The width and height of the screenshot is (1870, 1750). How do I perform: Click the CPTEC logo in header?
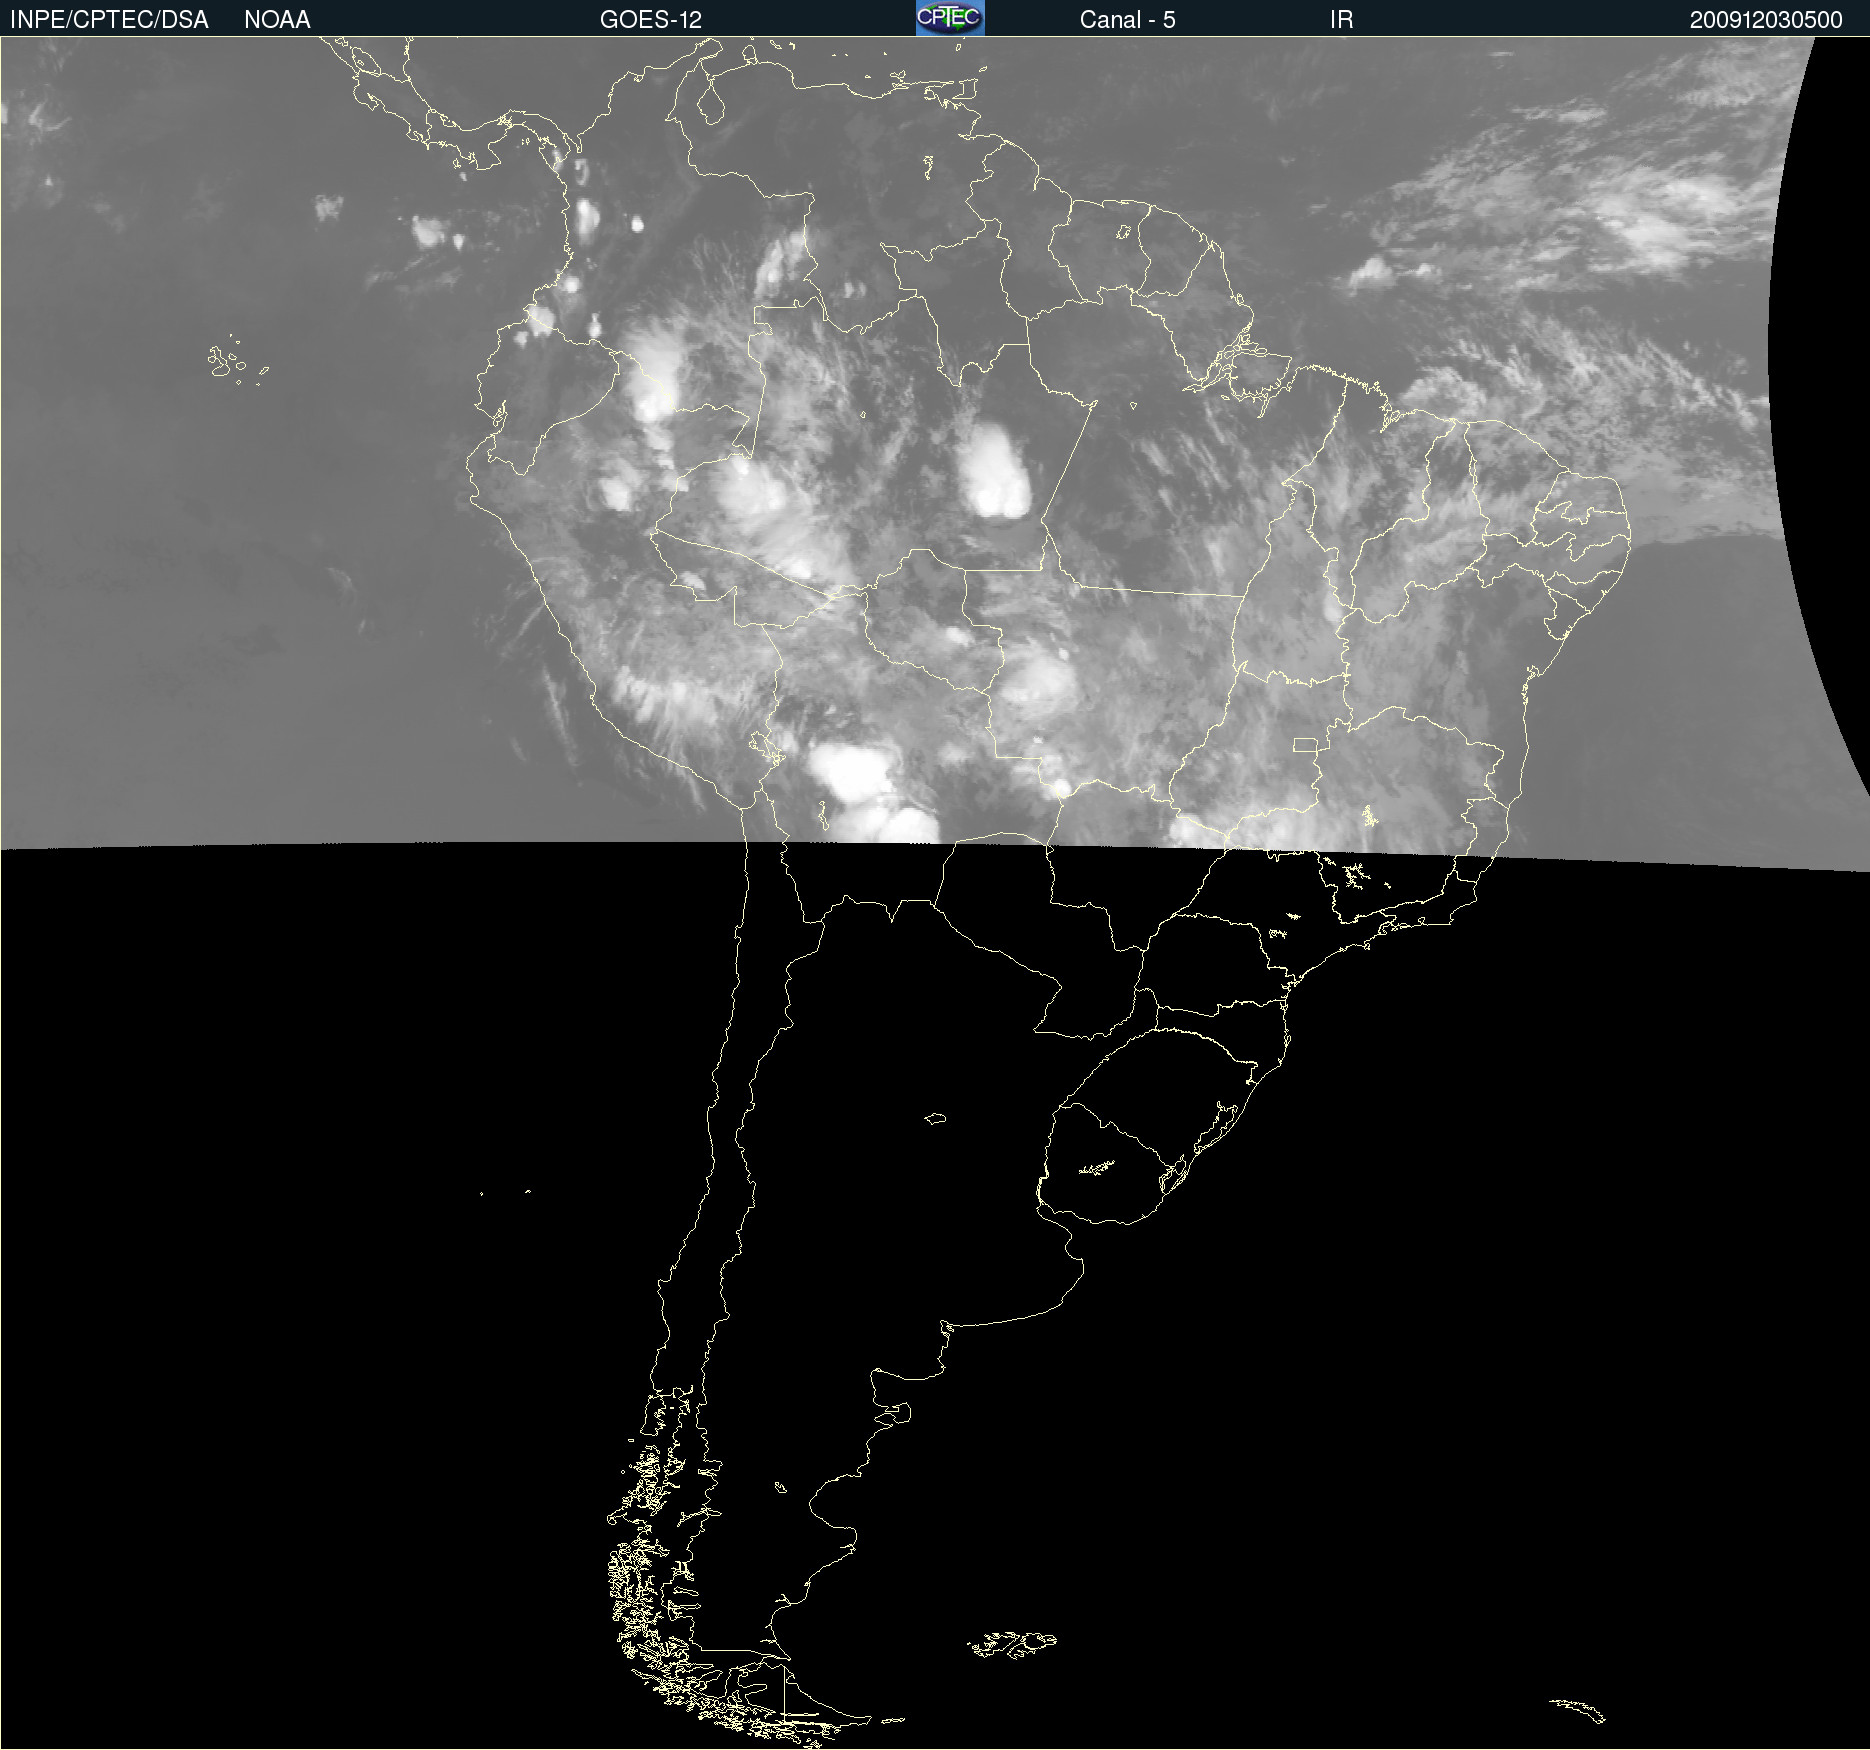point(950,18)
